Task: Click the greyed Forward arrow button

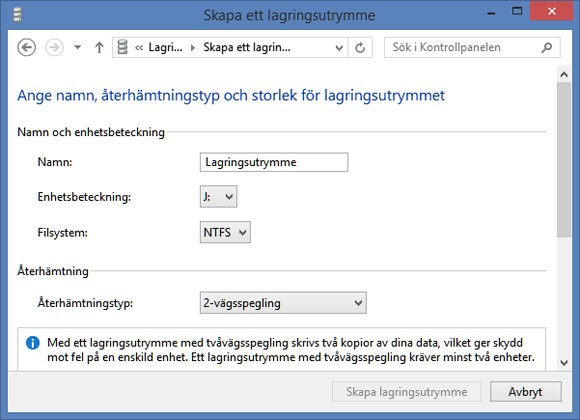Action: [54, 47]
